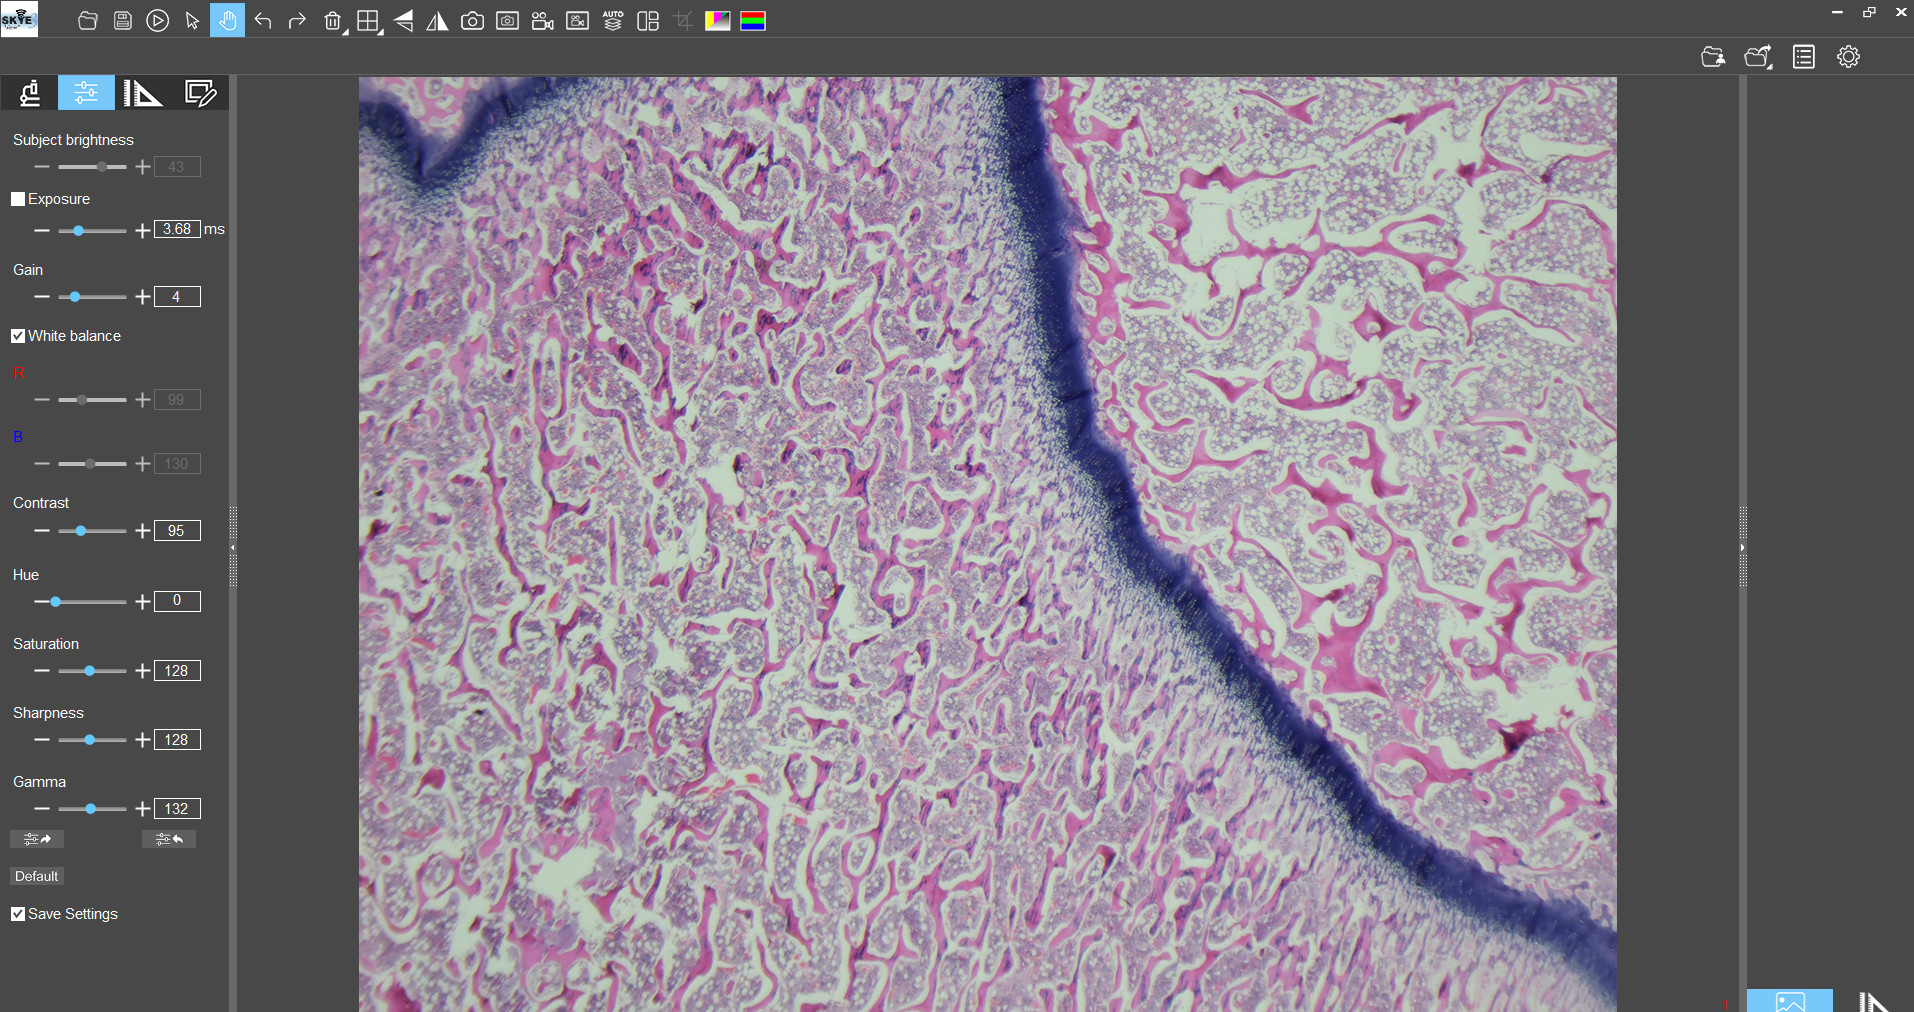Open the RGB color bars icon

[x=753, y=21]
